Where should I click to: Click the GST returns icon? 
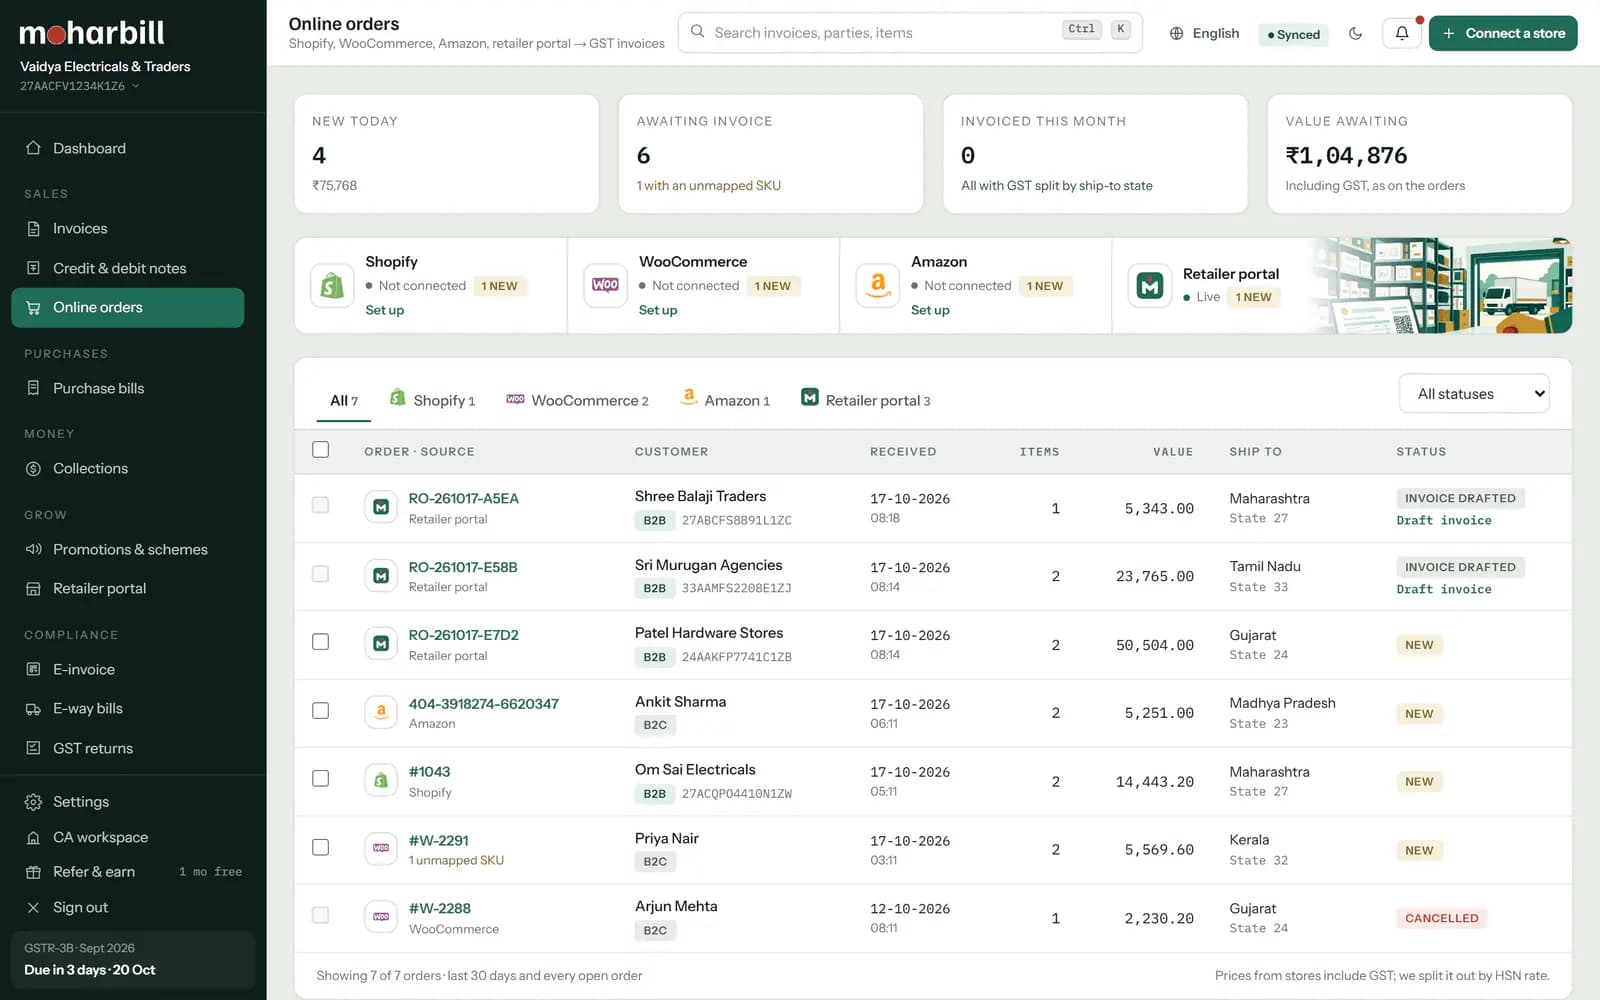tap(33, 748)
